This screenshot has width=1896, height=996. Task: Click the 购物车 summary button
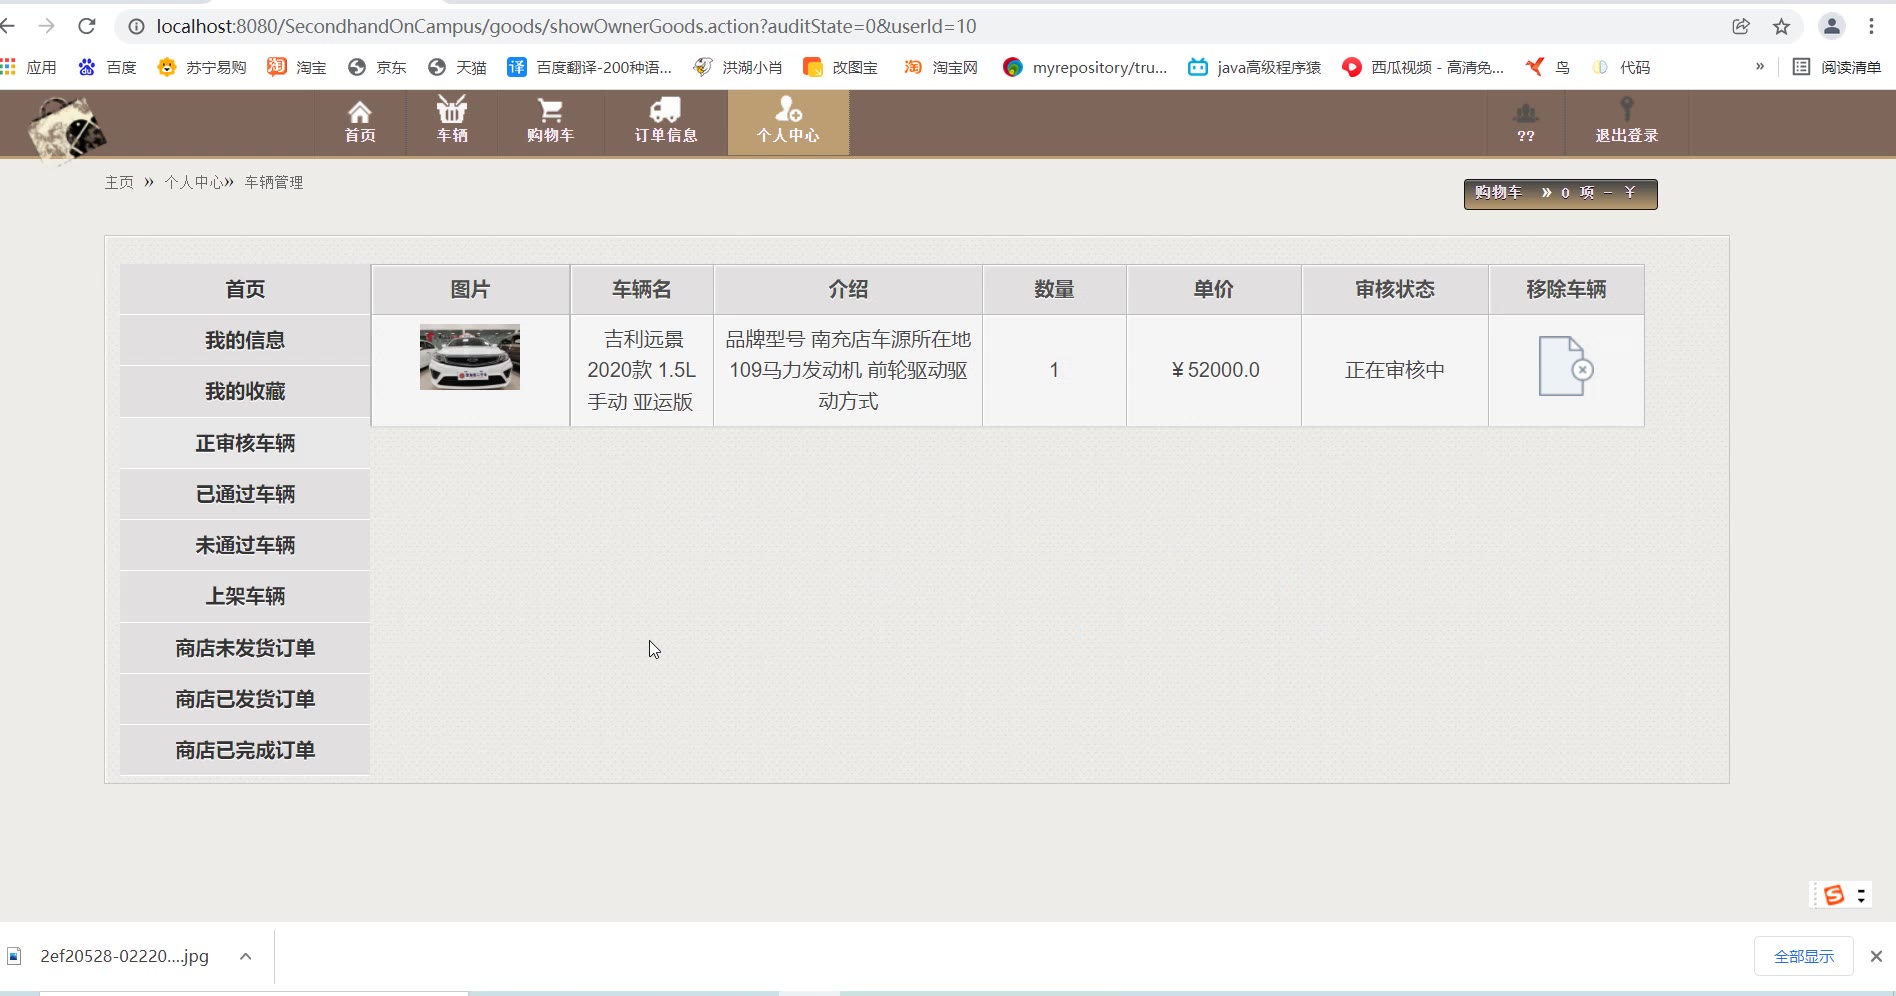tap(1560, 194)
